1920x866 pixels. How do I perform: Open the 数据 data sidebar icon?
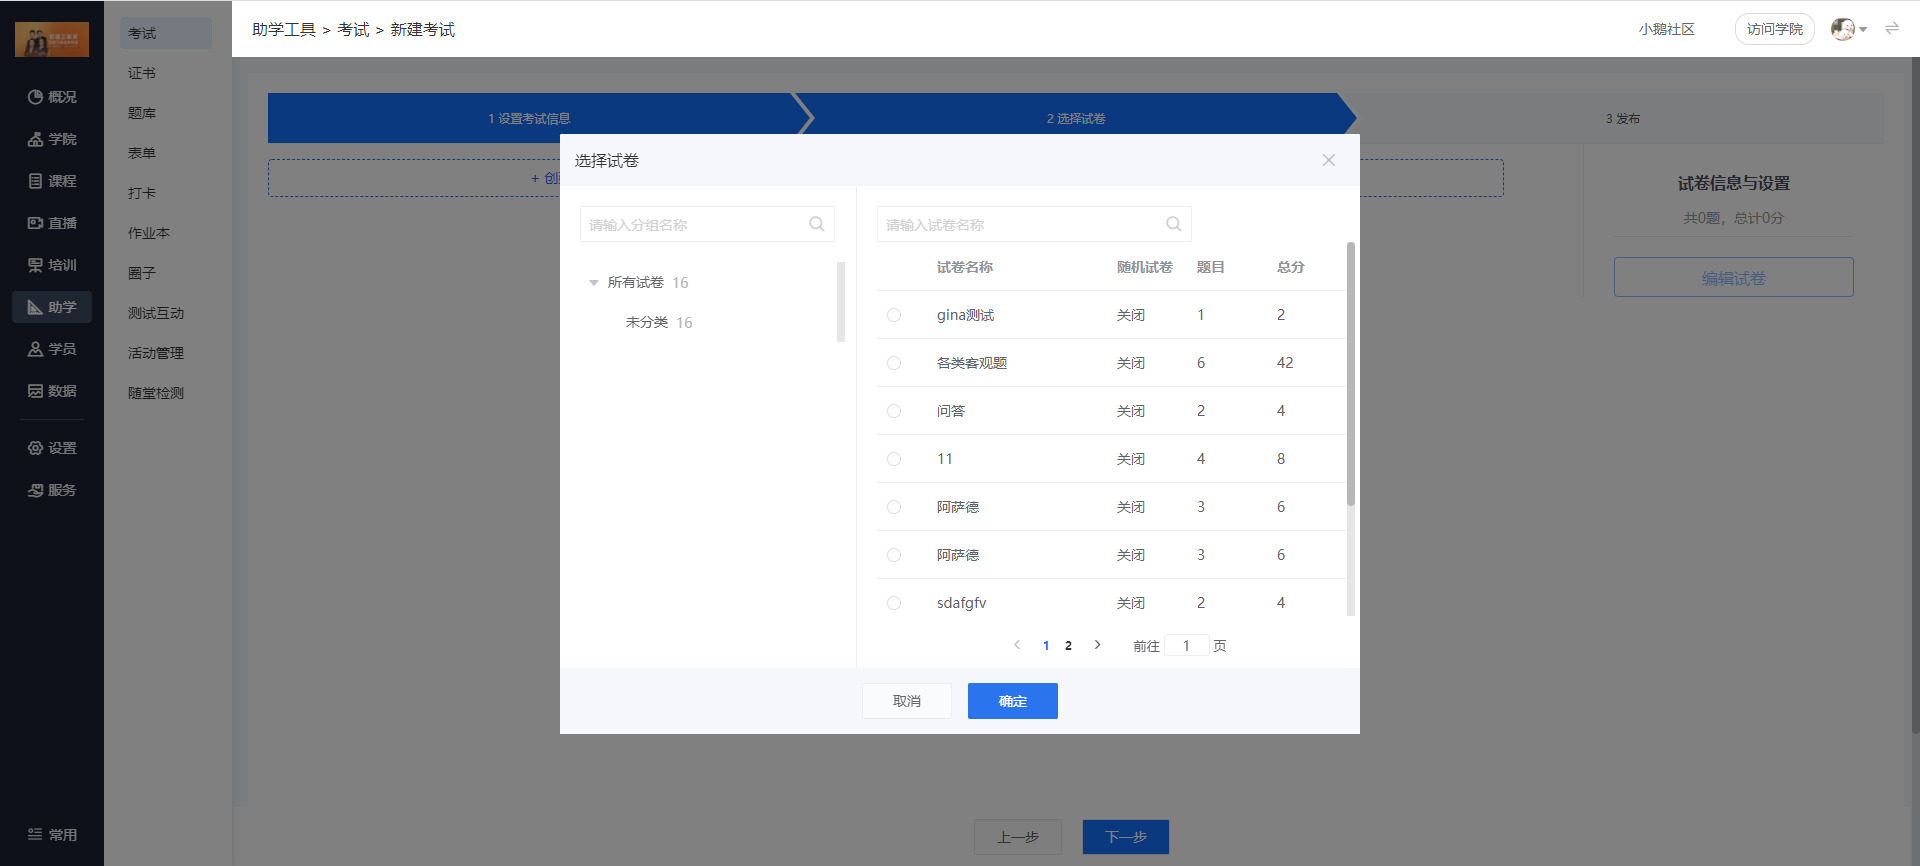tap(35, 391)
